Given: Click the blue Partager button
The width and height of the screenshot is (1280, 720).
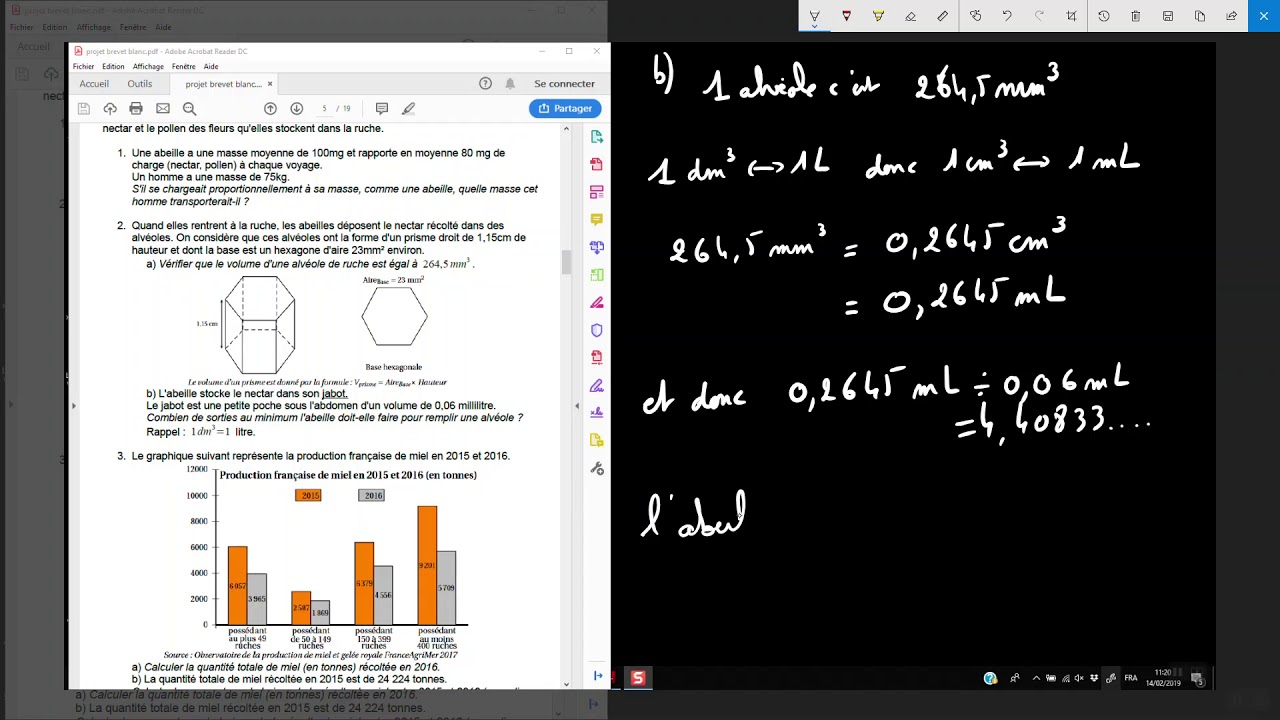Looking at the screenshot, I should pos(565,108).
